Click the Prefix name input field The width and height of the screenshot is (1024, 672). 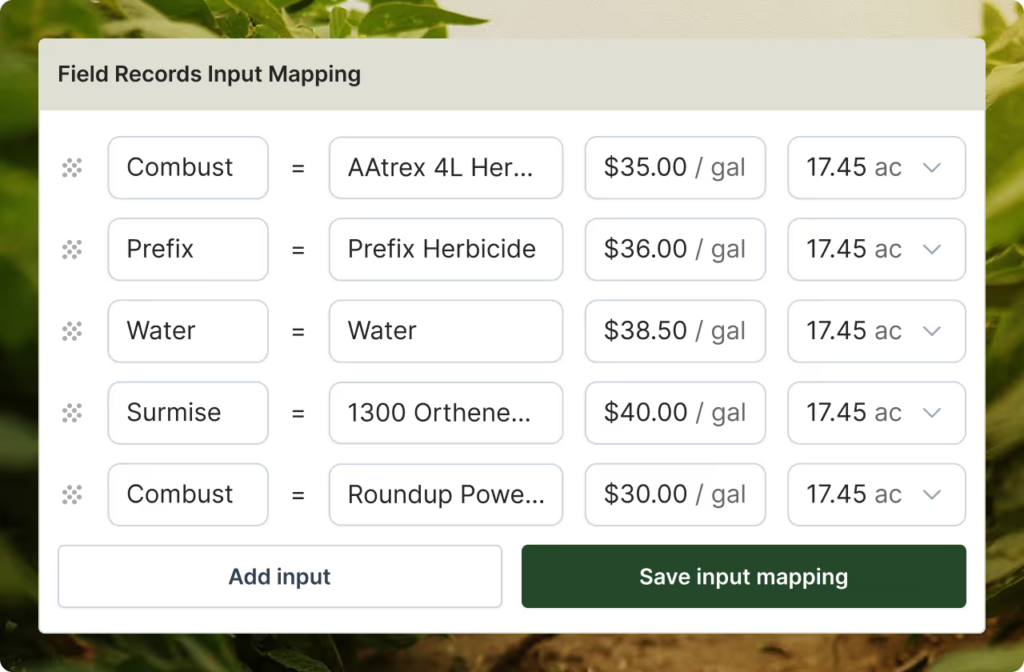tap(188, 250)
